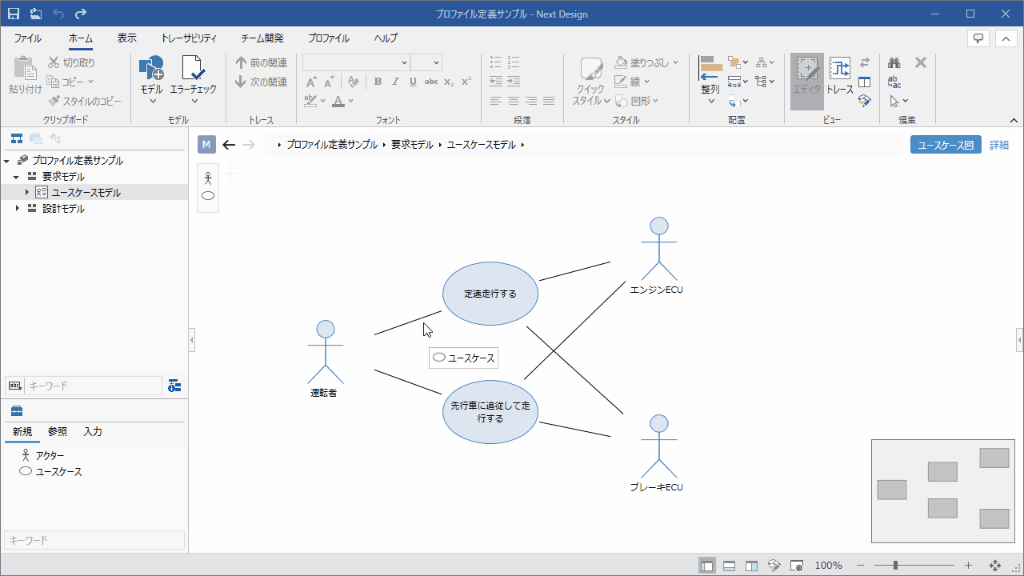Click the delete X icon in 編集
This screenshot has height=576, width=1024.
921,63
